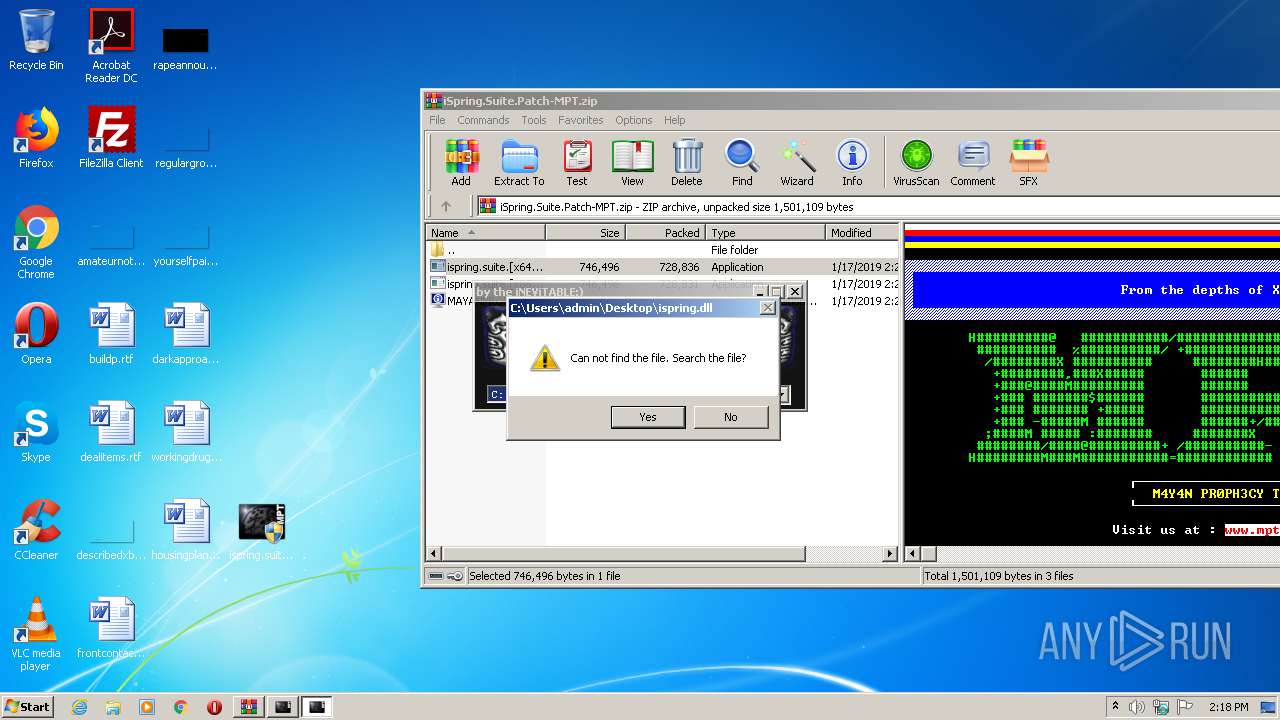Select the Skype desktop icon
Image resolution: width=1280 pixels, height=720 pixels.
(36, 432)
